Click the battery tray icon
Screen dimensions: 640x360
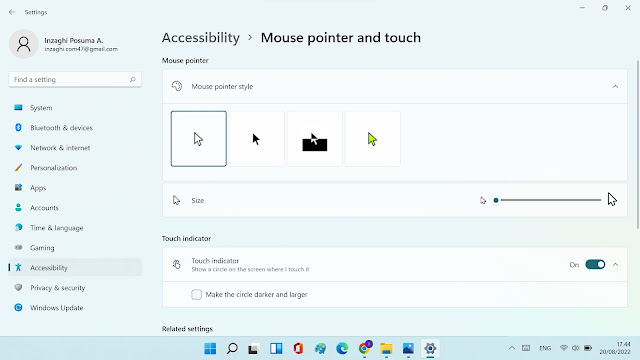click(x=588, y=348)
